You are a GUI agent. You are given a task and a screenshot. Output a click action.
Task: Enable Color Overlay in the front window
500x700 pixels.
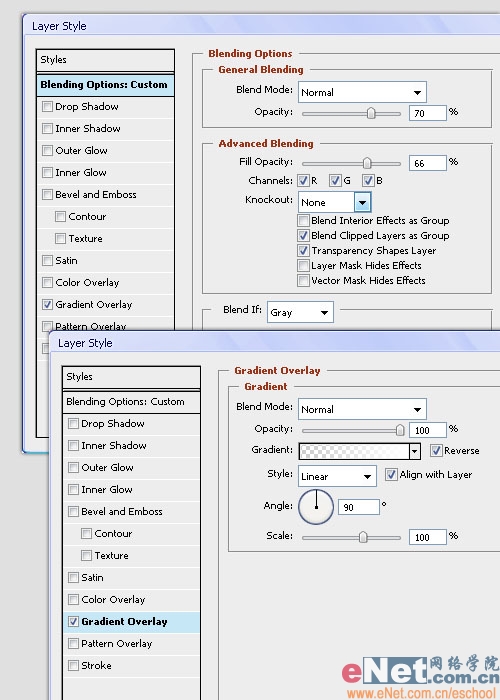click(x=73, y=599)
